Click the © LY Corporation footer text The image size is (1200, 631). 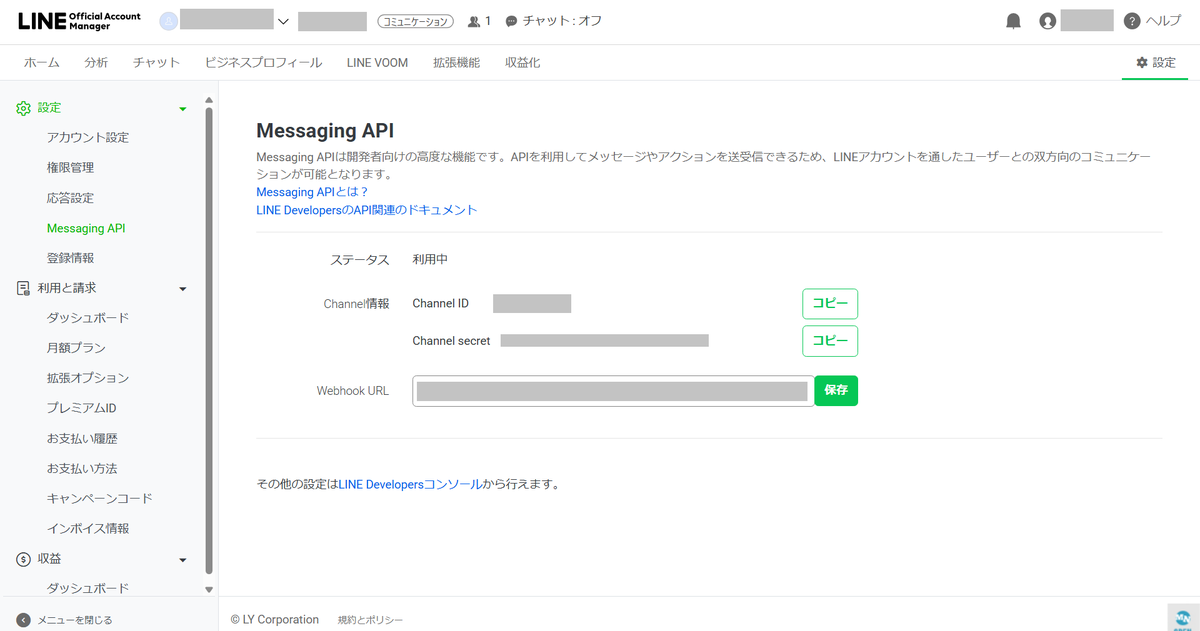(x=274, y=620)
